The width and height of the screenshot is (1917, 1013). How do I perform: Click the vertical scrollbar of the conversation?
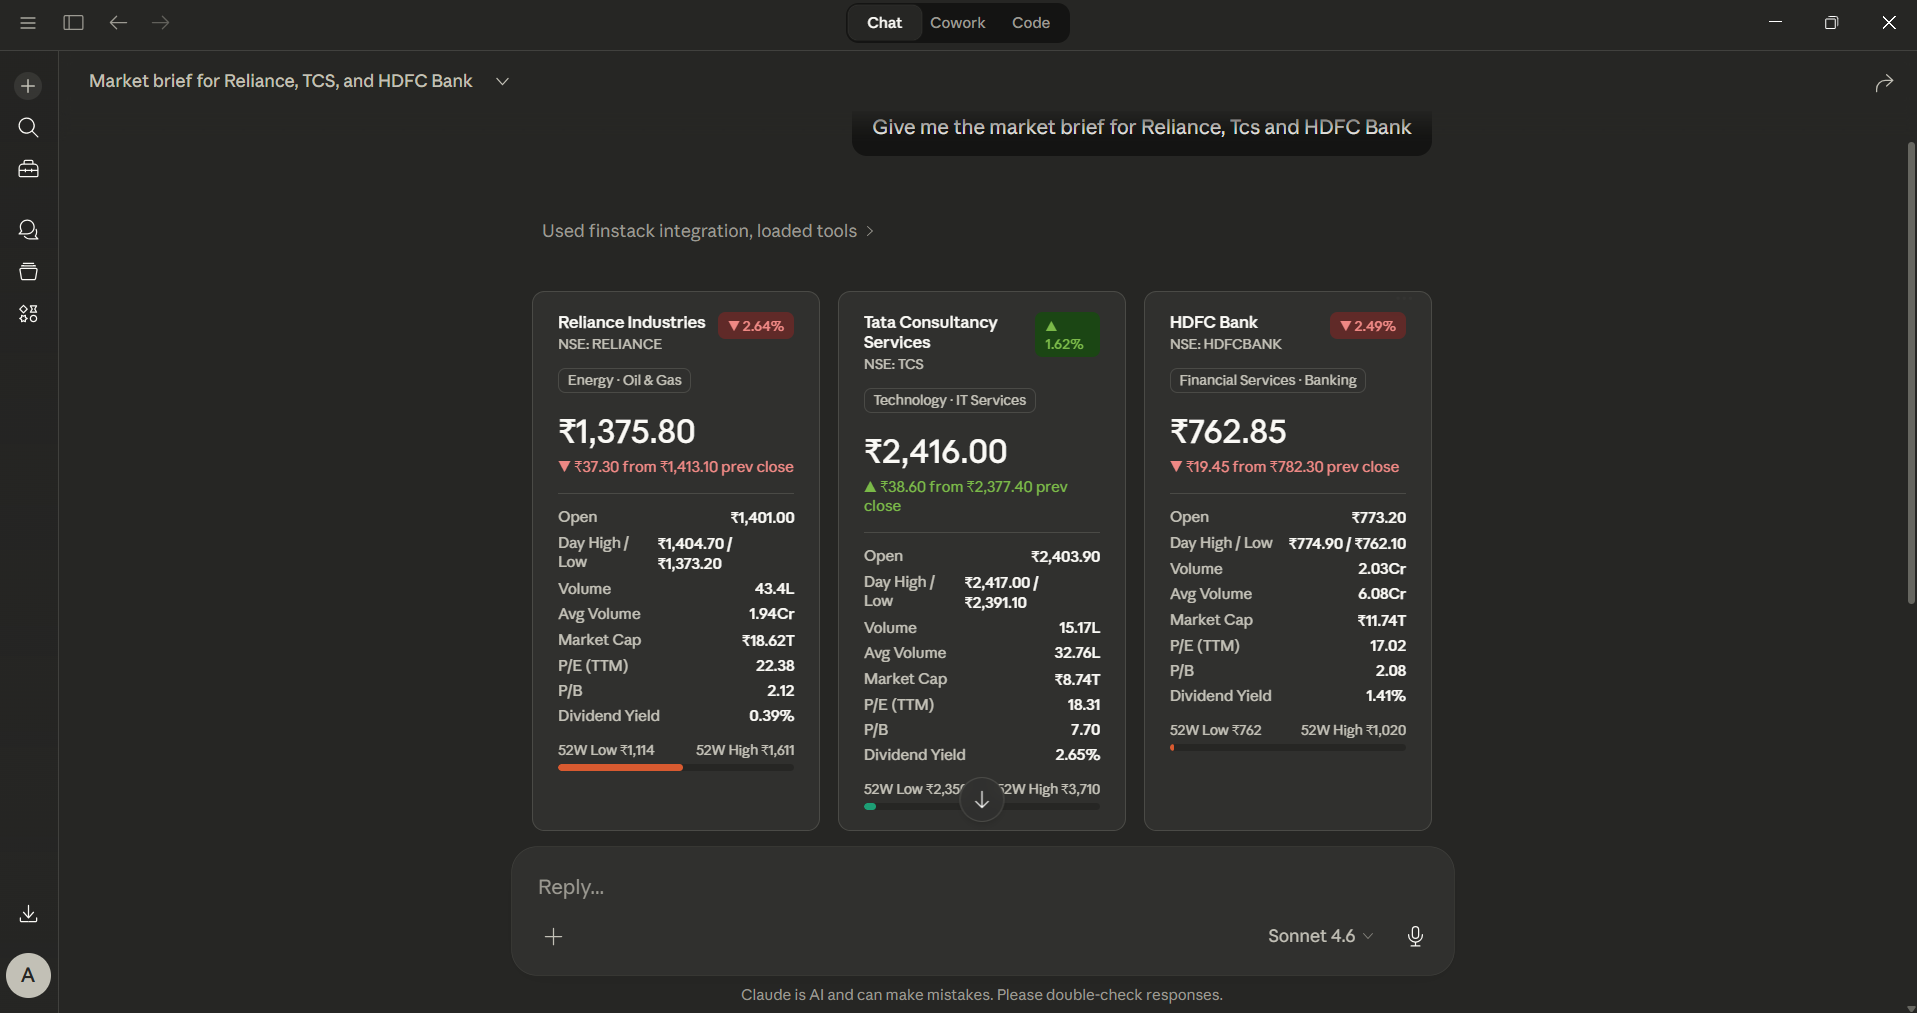[1911, 373]
